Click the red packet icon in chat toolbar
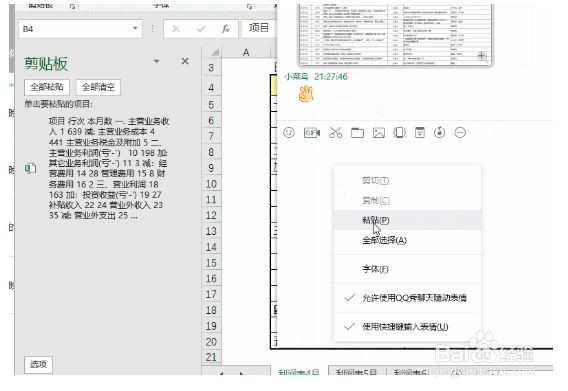The width and height of the screenshot is (568, 391). point(419,133)
